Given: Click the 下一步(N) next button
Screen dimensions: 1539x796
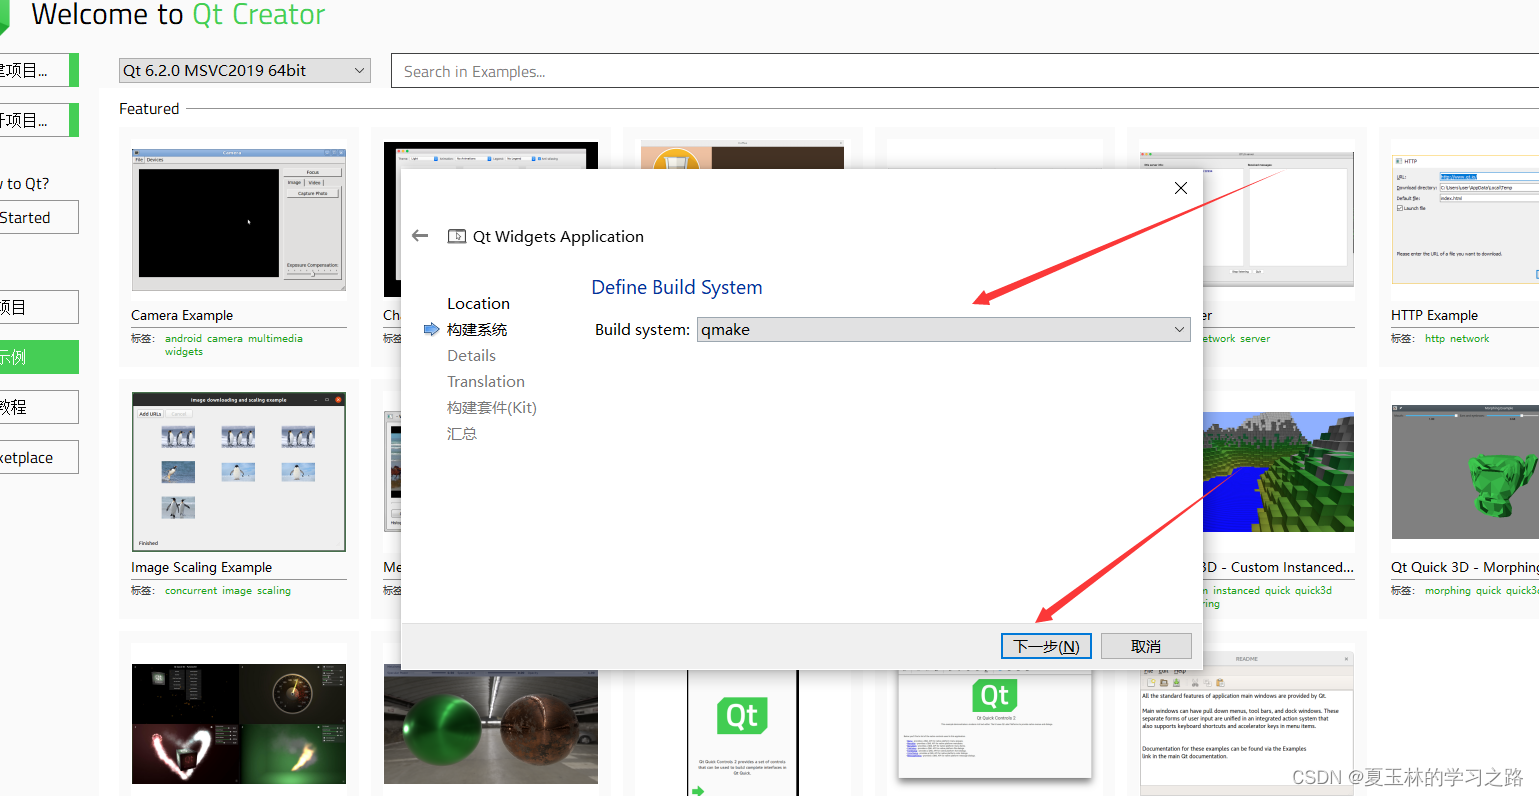Looking at the screenshot, I should [1046, 646].
